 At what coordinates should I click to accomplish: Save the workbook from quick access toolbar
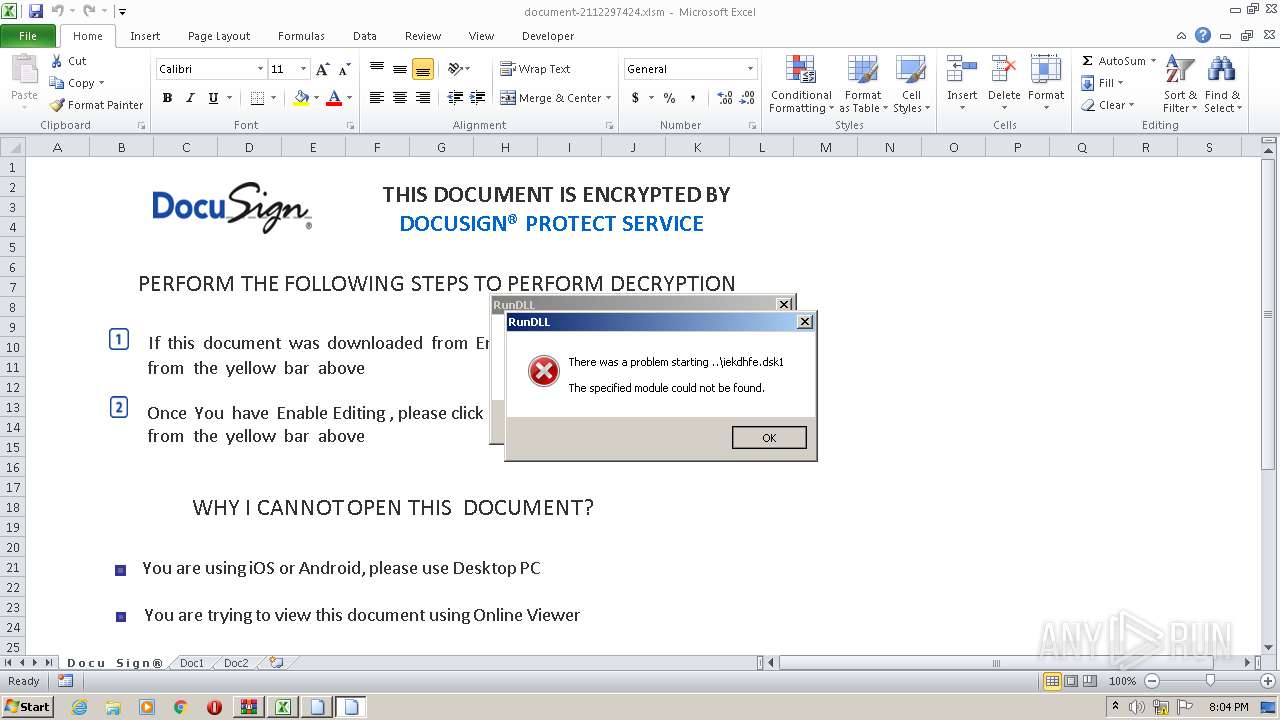36,11
